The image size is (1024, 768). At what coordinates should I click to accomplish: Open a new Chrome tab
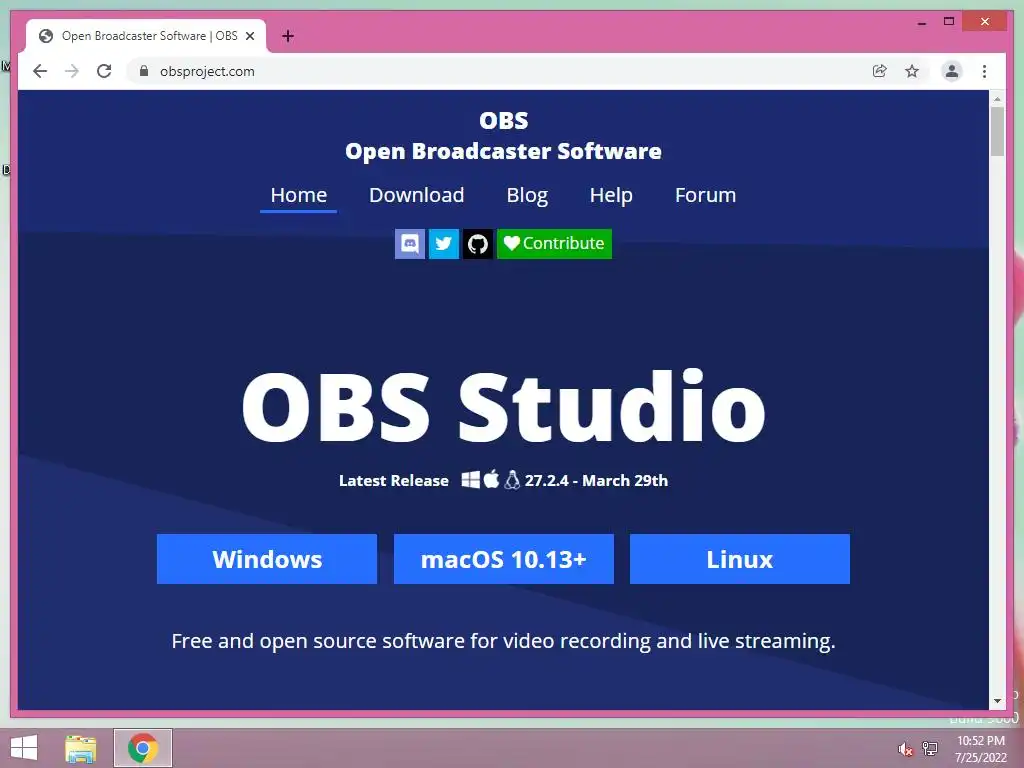point(288,36)
